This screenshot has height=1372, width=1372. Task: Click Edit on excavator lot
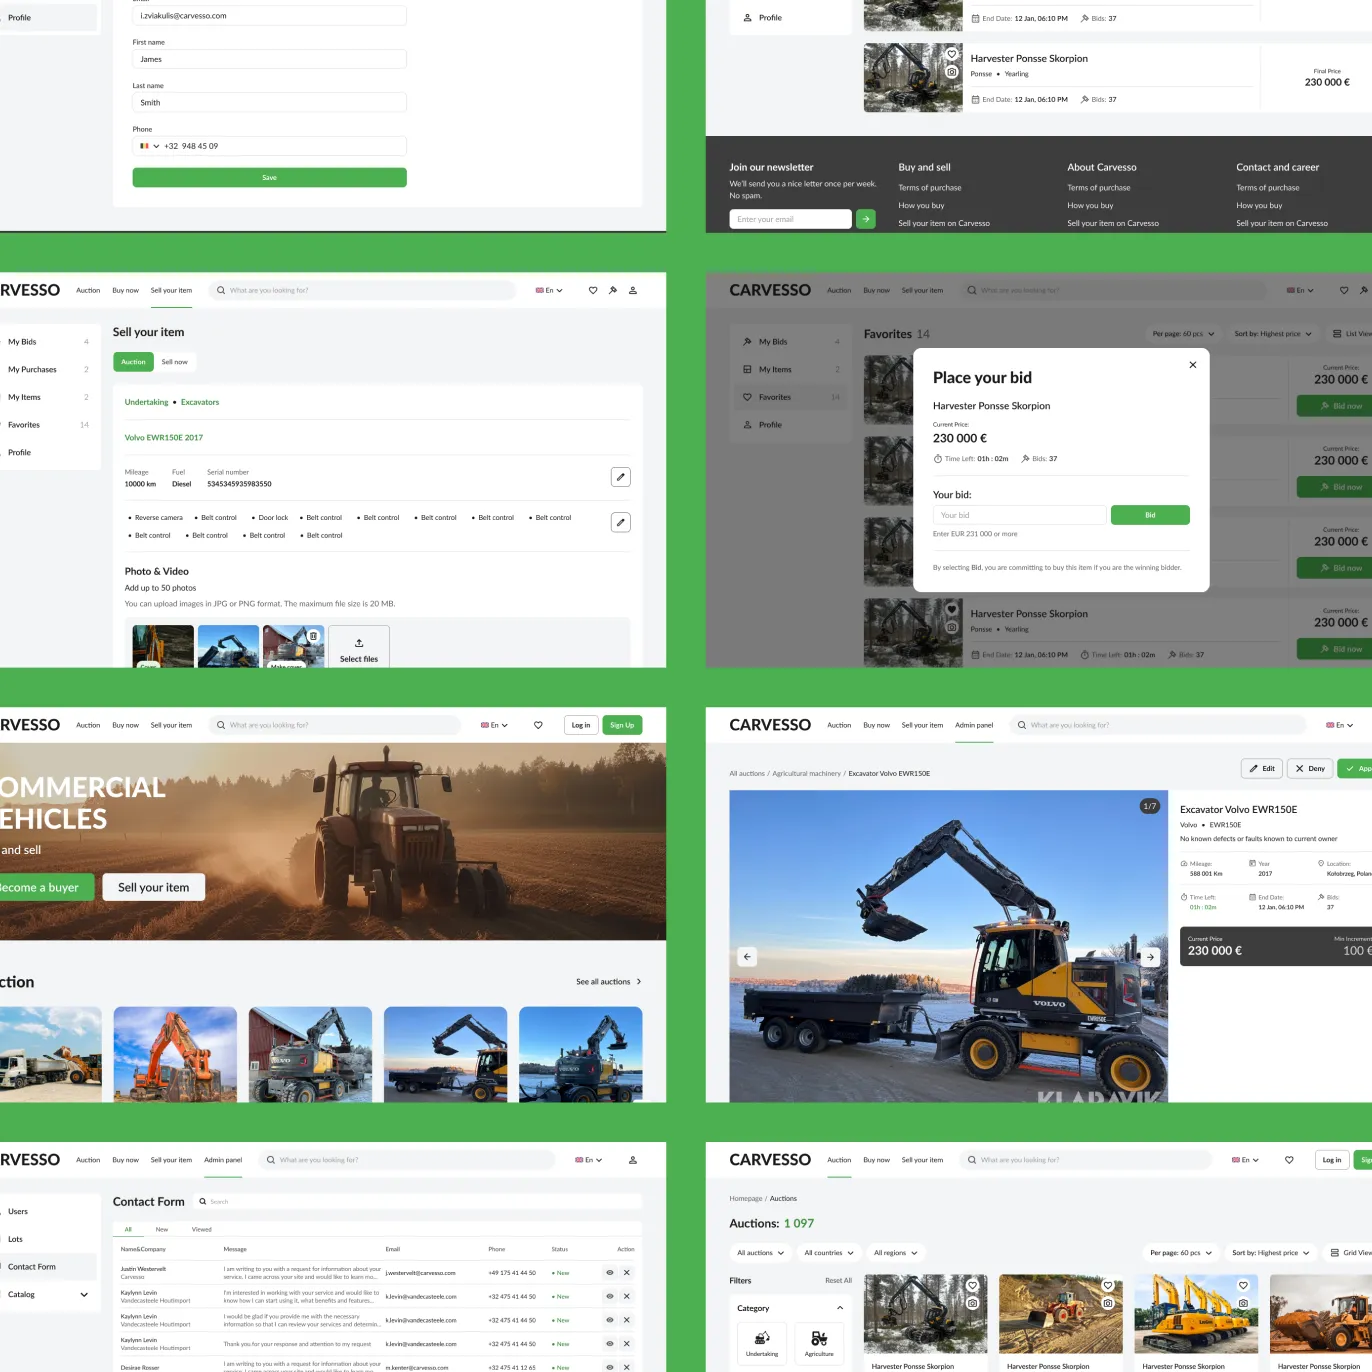click(1262, 768)
